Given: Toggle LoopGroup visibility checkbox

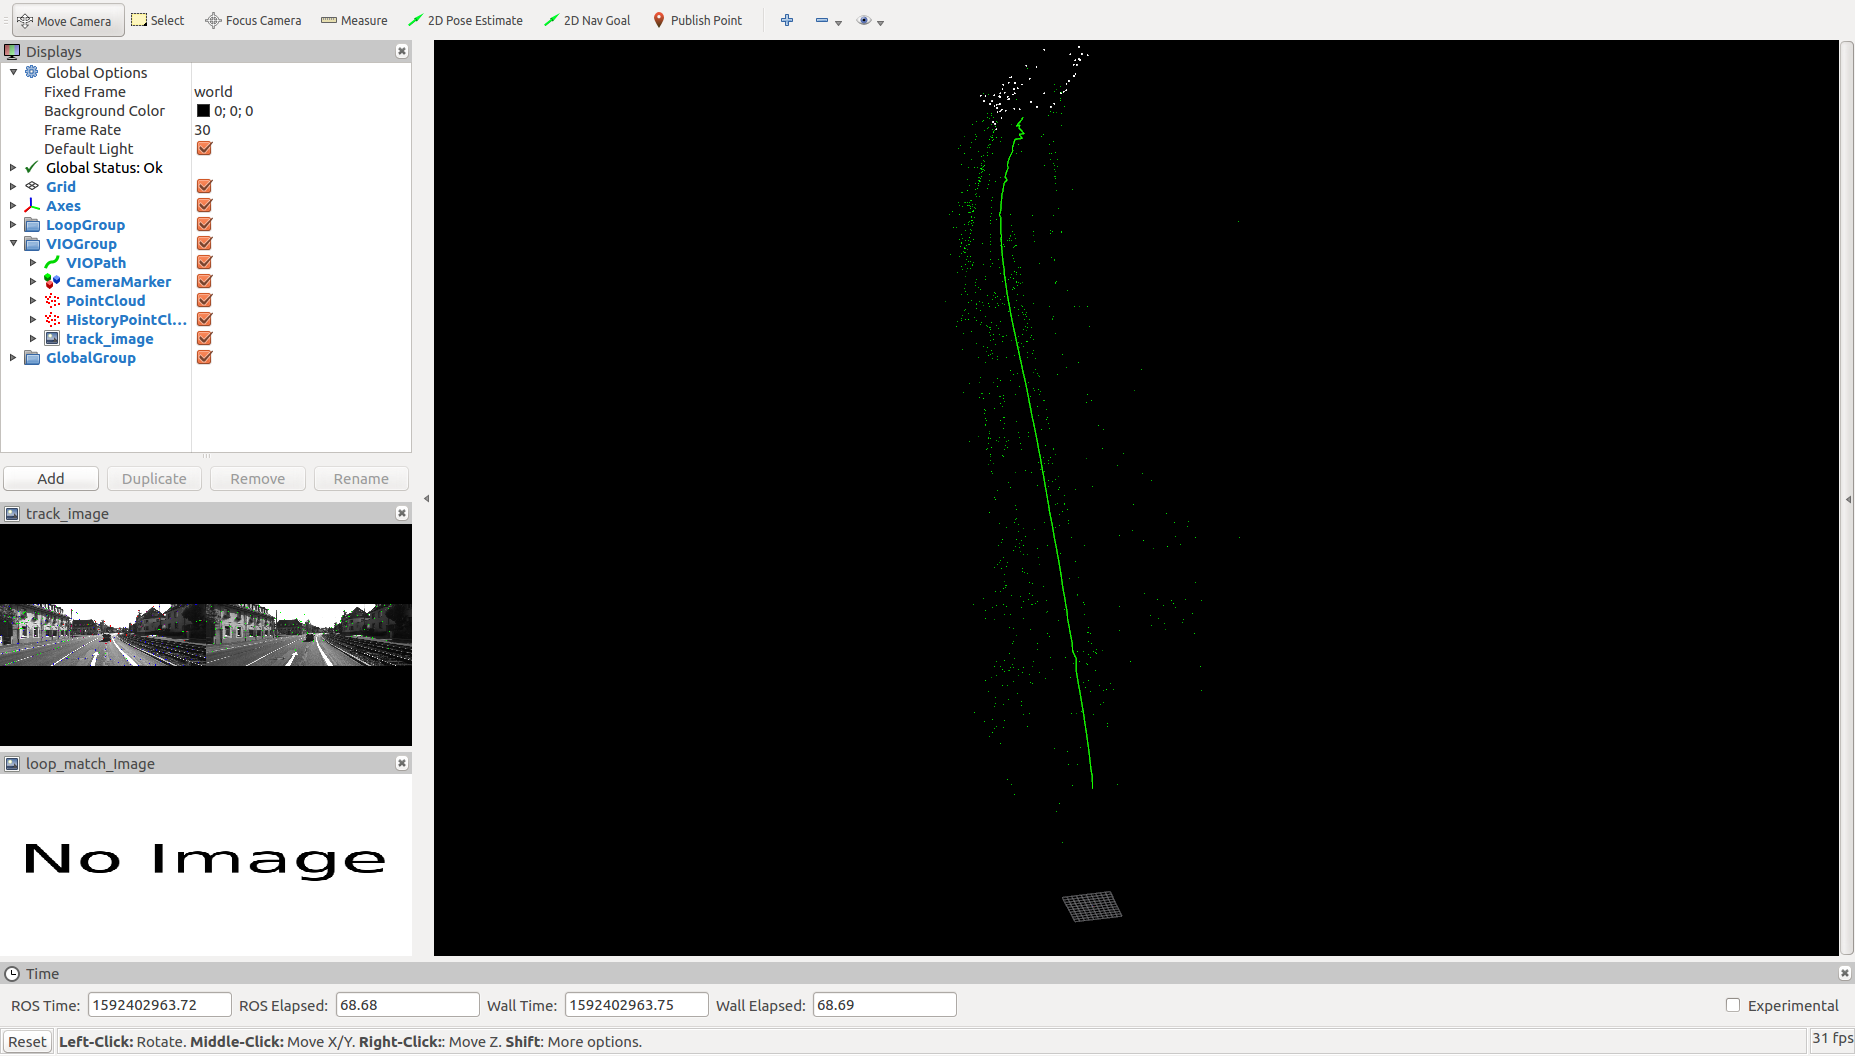Looking at the screenshot, I should [x=204, y=224].
